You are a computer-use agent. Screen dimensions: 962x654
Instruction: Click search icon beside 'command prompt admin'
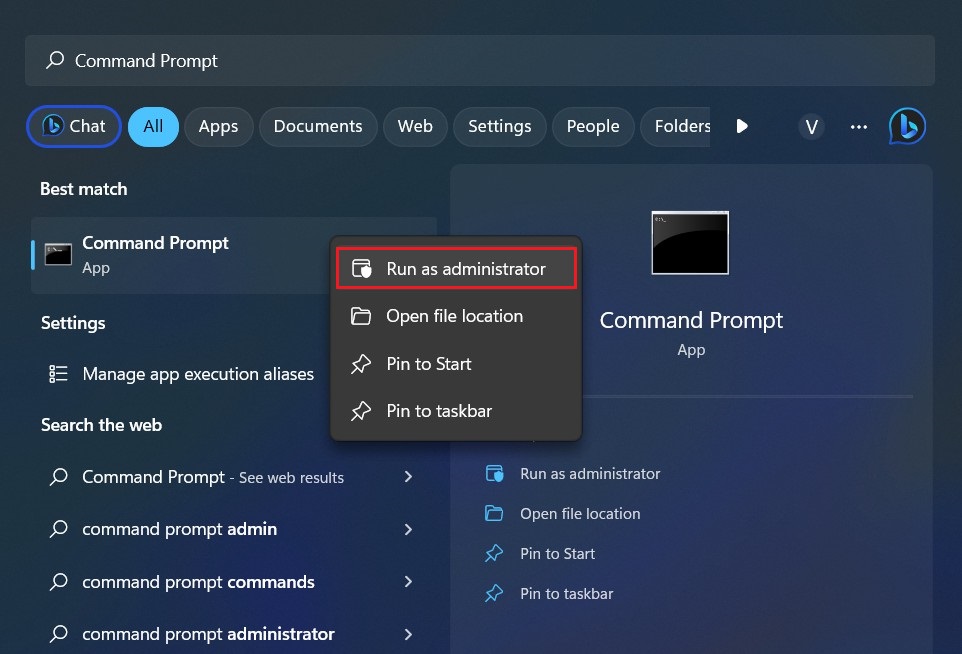59,529
